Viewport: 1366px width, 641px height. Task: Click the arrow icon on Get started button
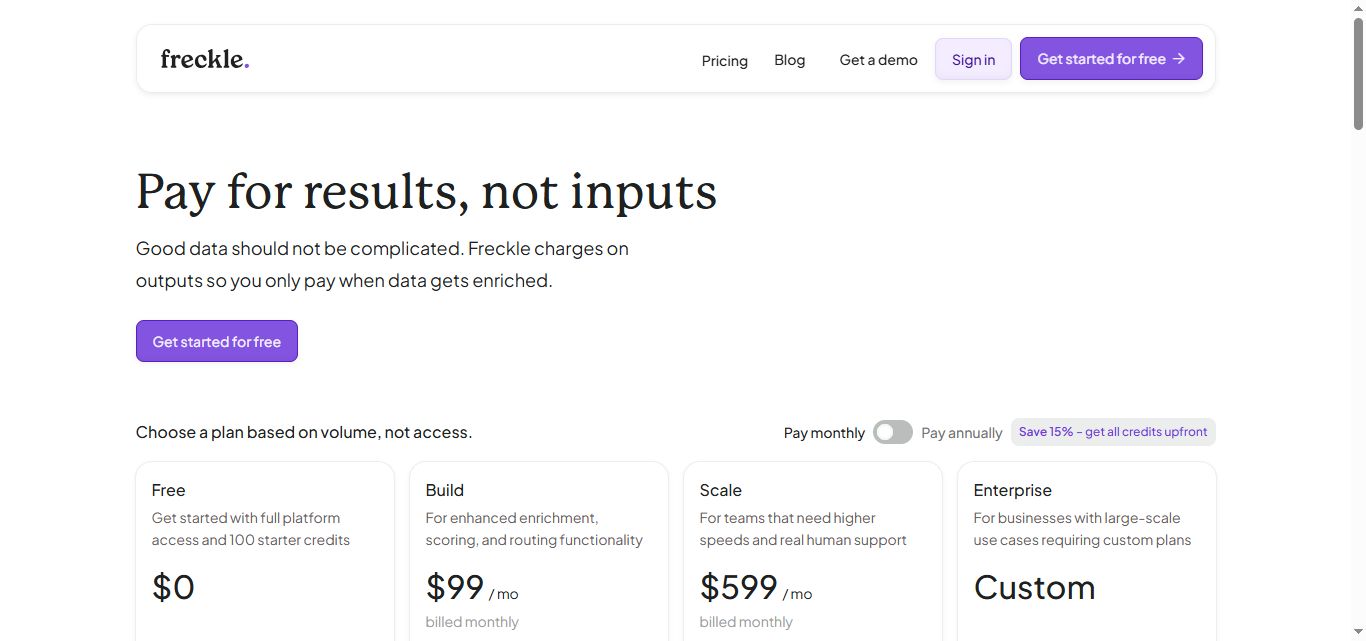(1179, 58)
